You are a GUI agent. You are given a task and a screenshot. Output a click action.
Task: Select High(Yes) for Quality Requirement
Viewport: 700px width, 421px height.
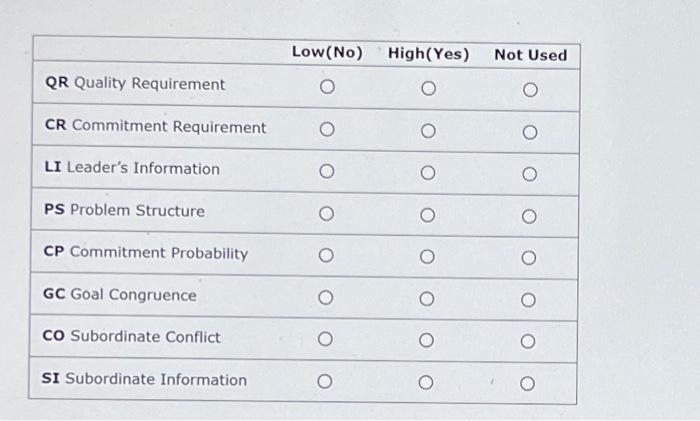(x=429, y=88)
